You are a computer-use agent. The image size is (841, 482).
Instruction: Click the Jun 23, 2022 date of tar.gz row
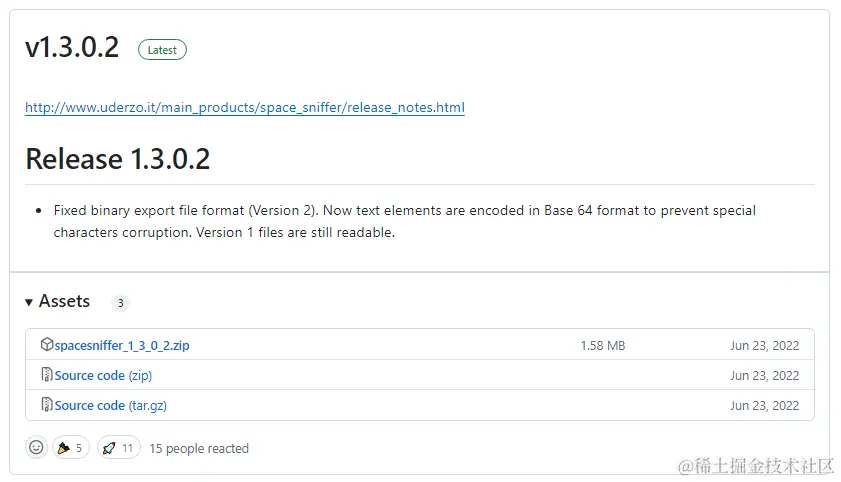[x=764, y=405]
